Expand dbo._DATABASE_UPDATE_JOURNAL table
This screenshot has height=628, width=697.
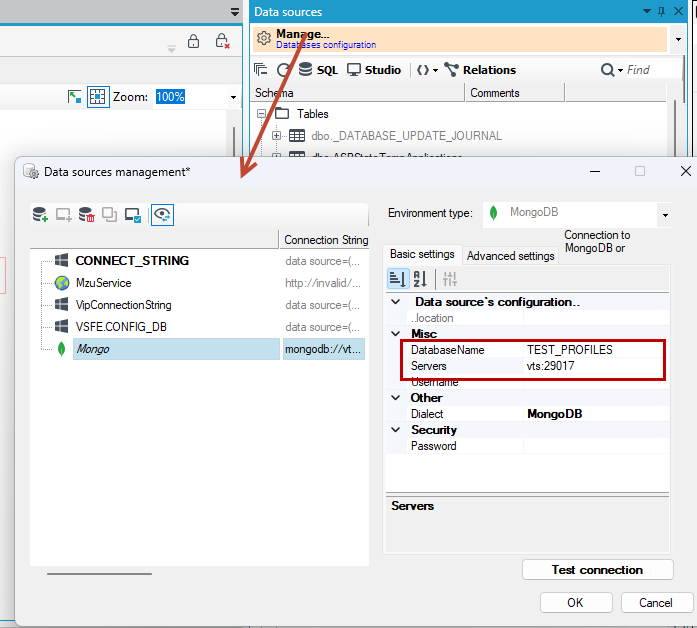276,136
